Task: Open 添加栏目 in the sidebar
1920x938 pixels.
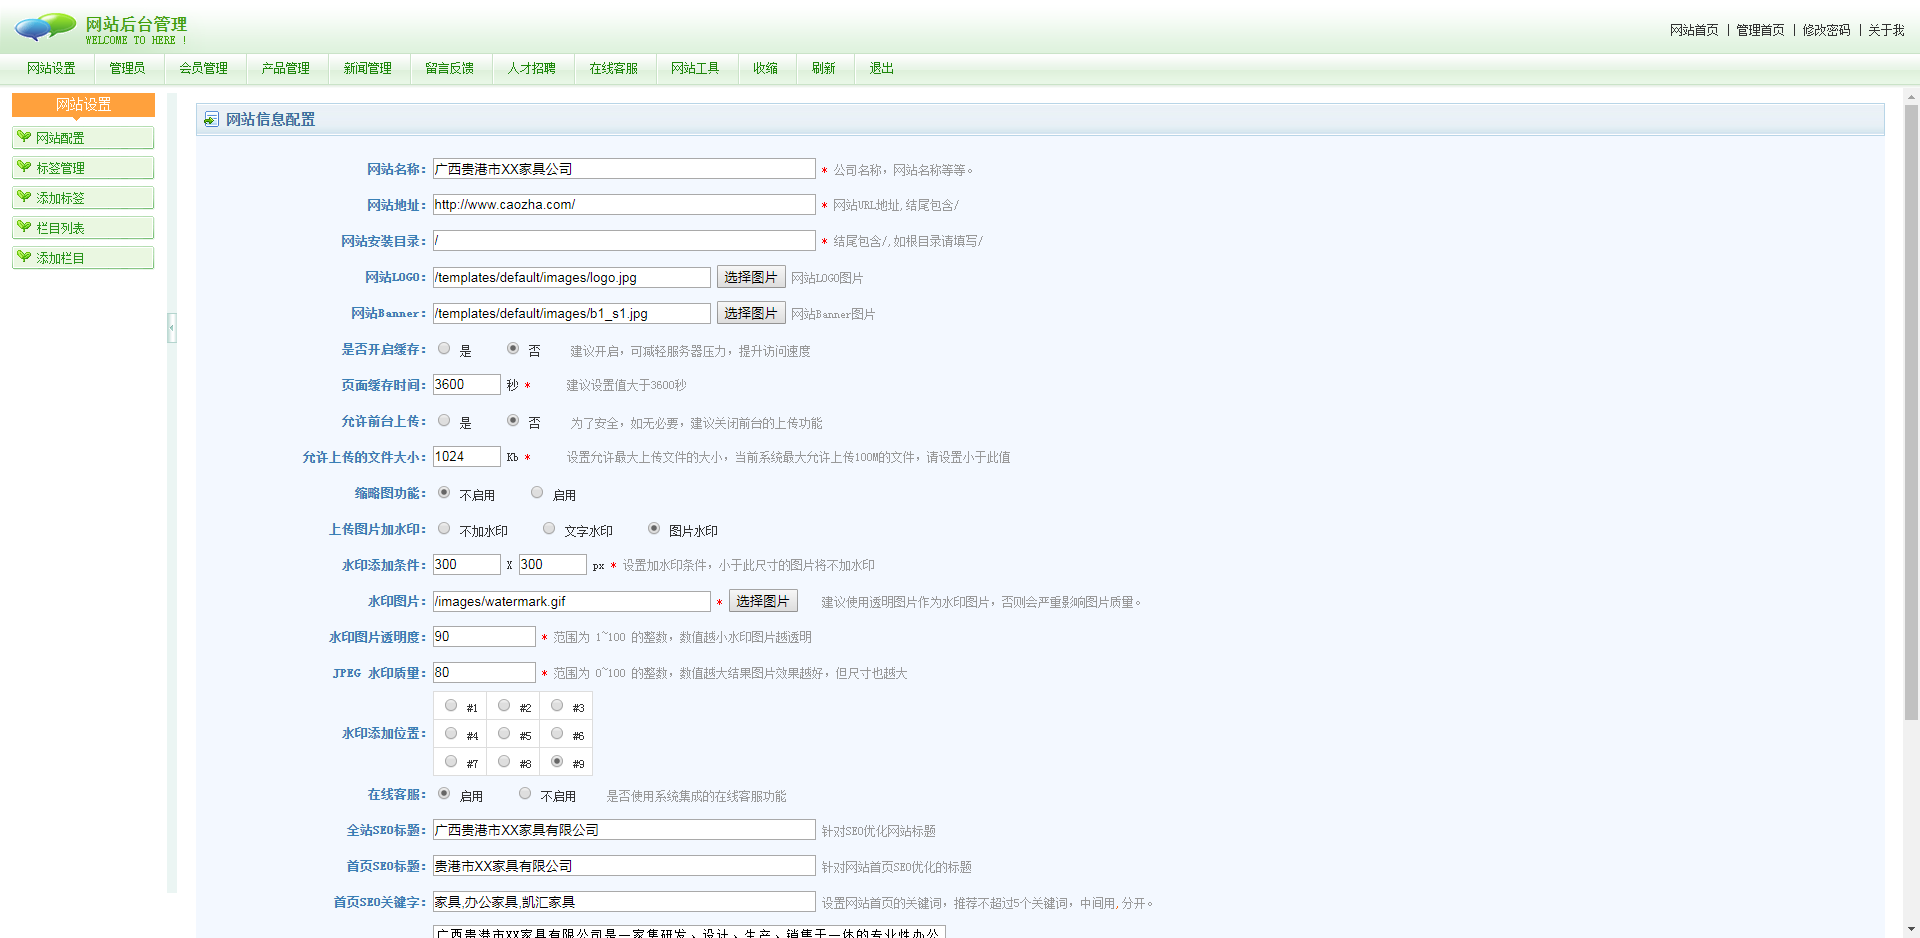Action: [x=83, y=258]
